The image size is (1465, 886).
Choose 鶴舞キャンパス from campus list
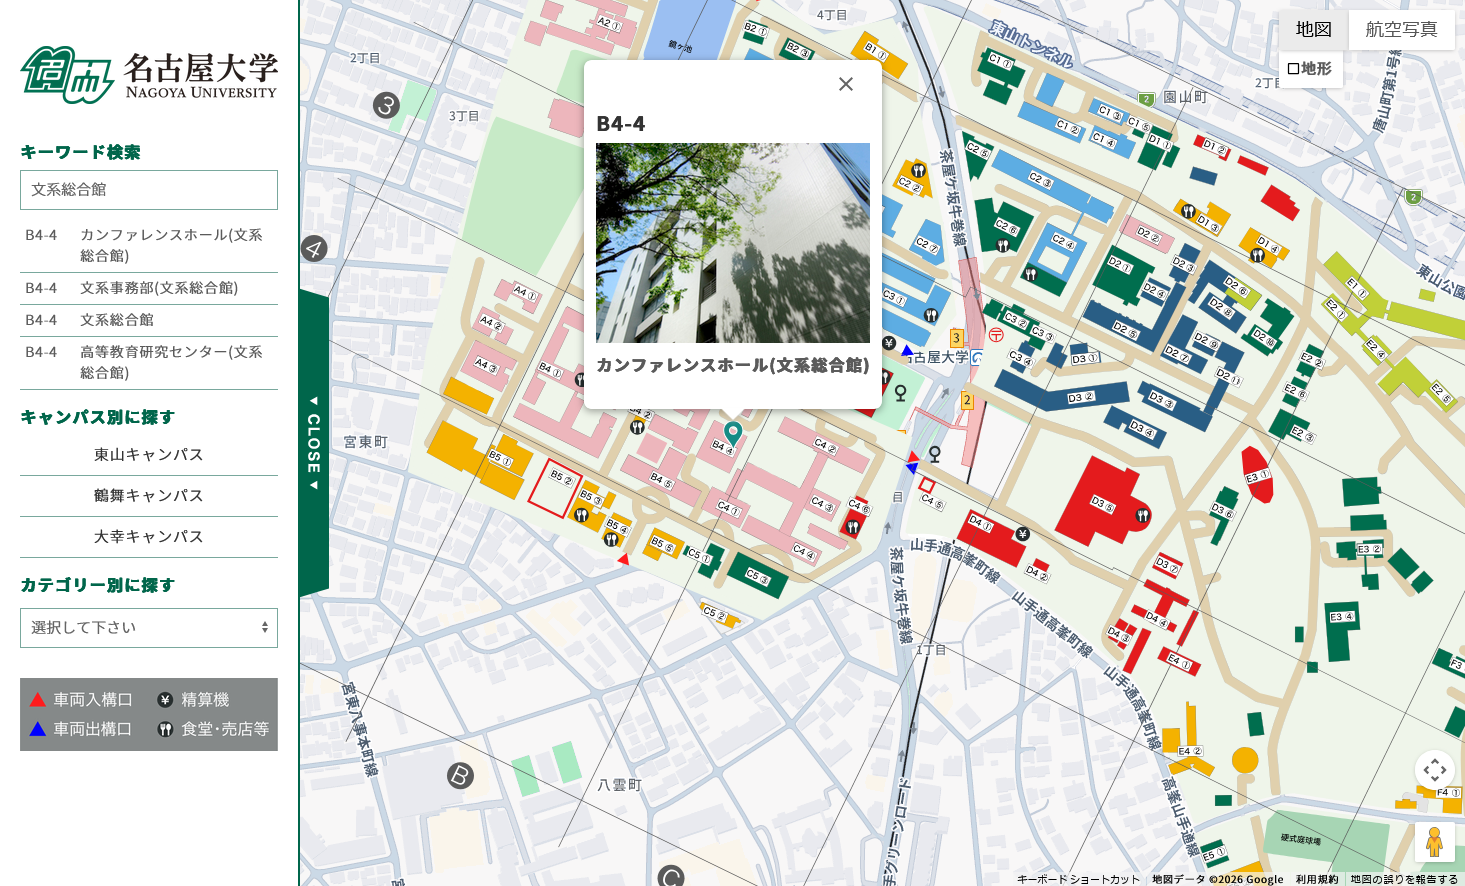[x=149, y=496]
